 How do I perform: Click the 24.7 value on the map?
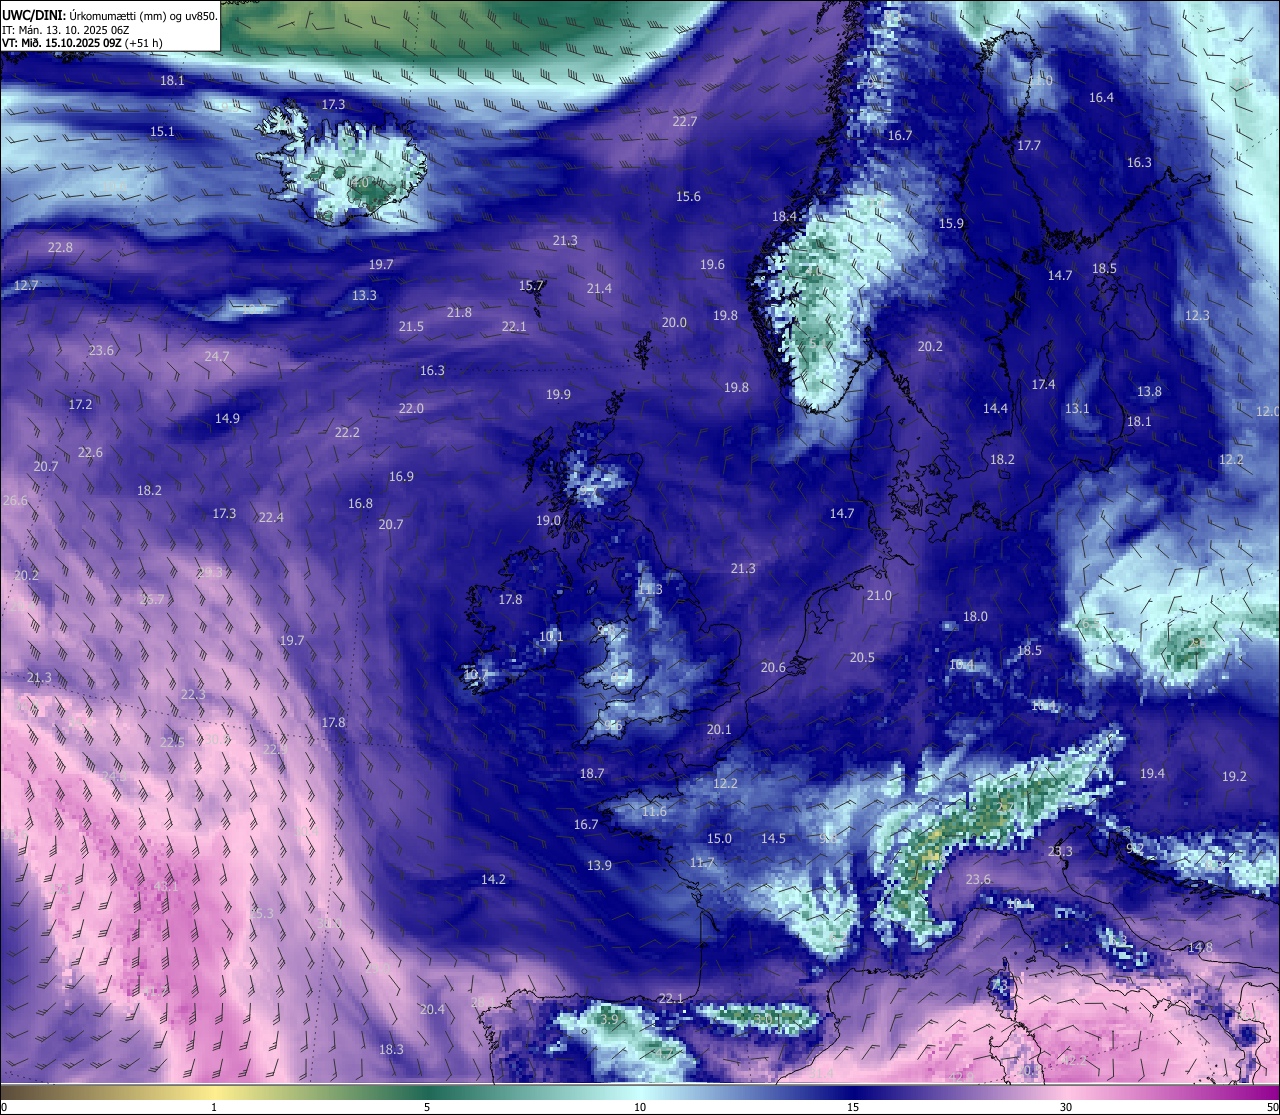[x=217, y=357]
